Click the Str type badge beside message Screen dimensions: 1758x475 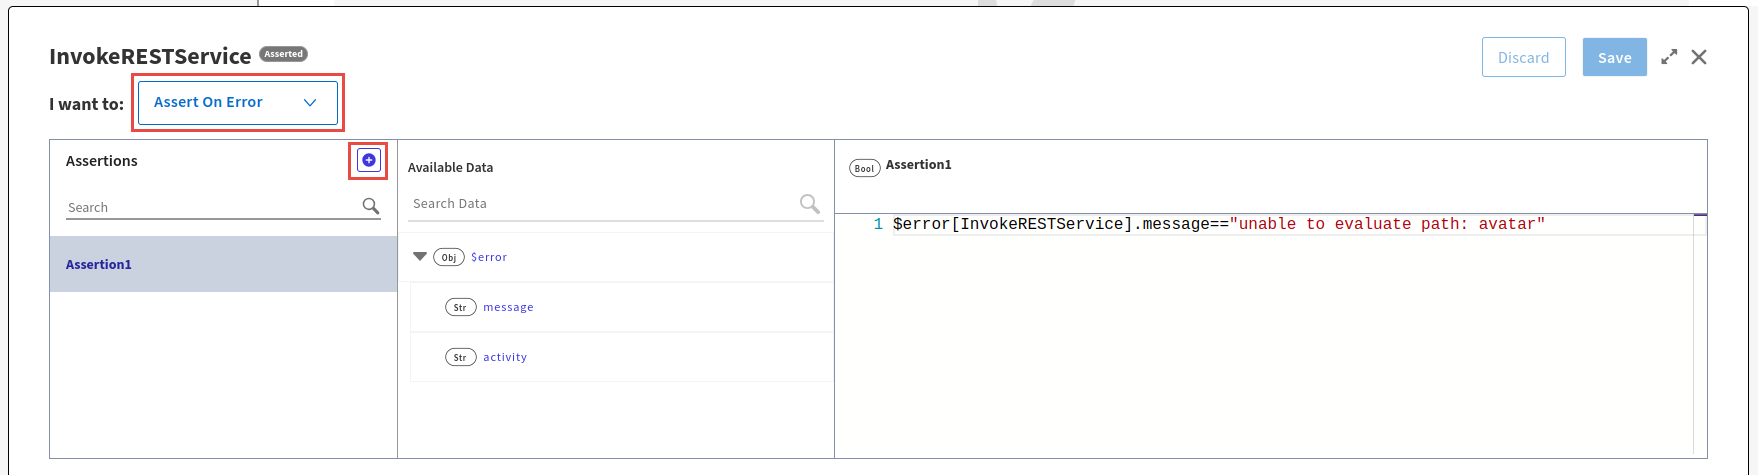460,307
